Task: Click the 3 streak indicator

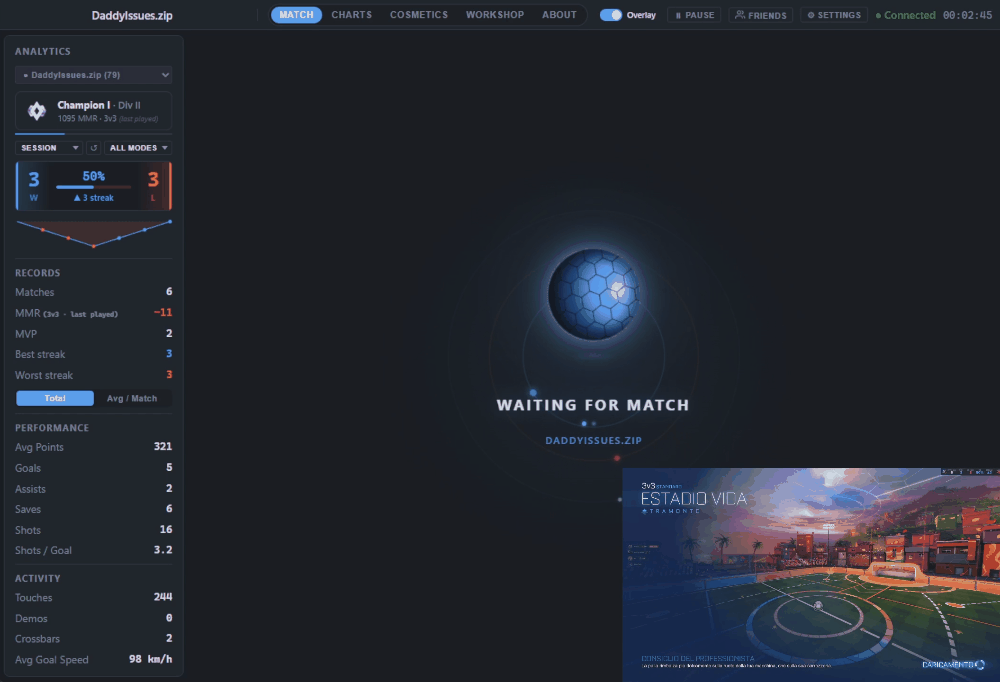Action: (x=94, y=198)
